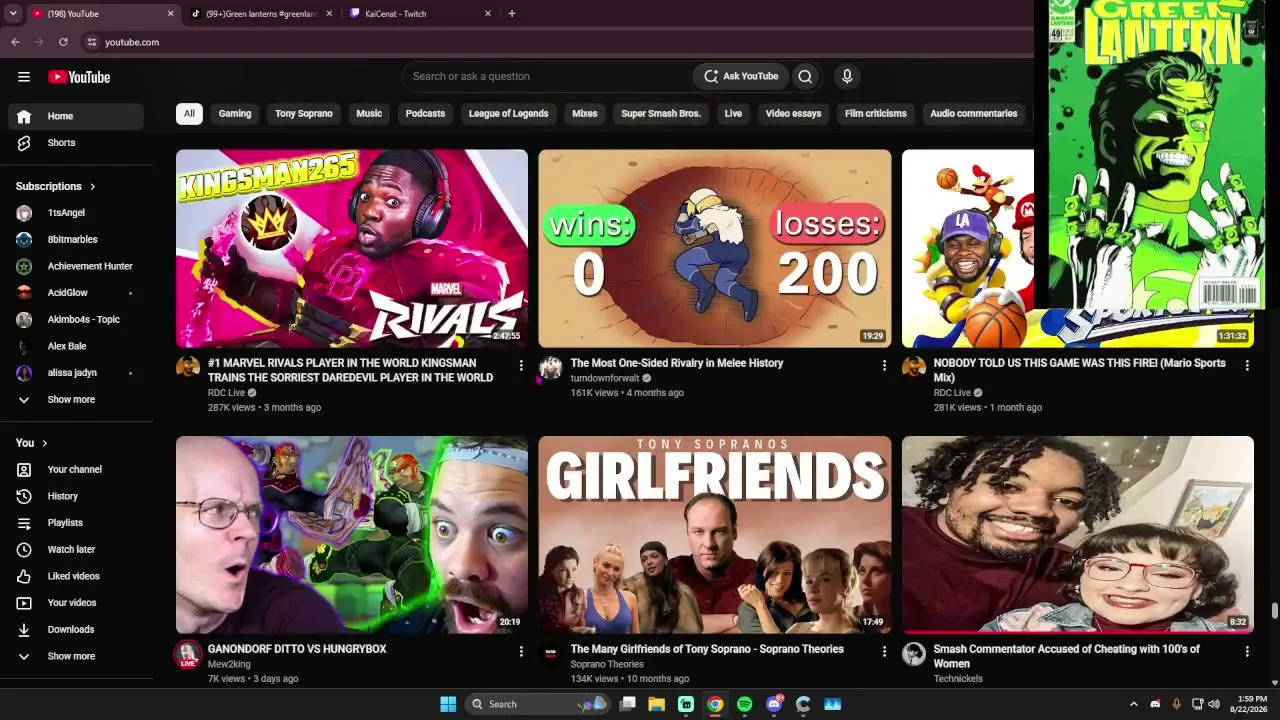This screenshot has height=720, width=1280.
Task: Play the wins 0 losses 200 thumbnail
Action: point(715,249)
